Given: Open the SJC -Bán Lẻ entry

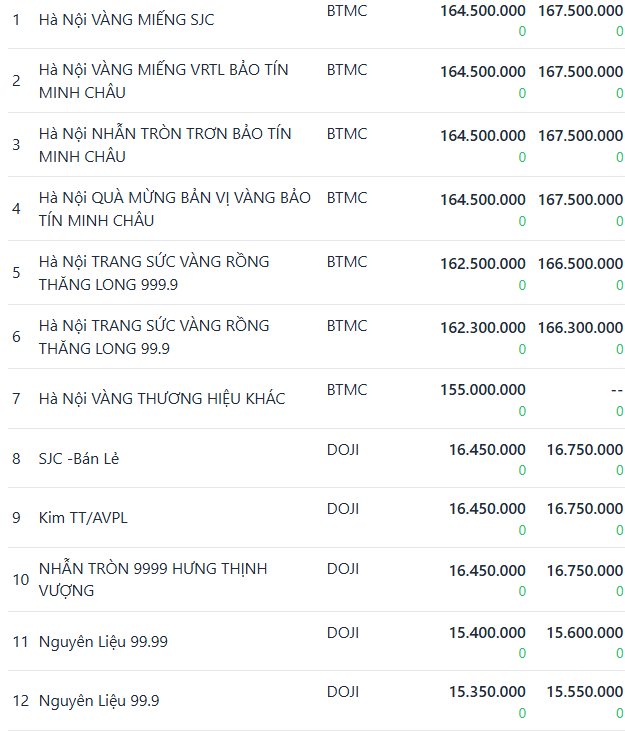Looking at the screenshot, I should (79, 459).
